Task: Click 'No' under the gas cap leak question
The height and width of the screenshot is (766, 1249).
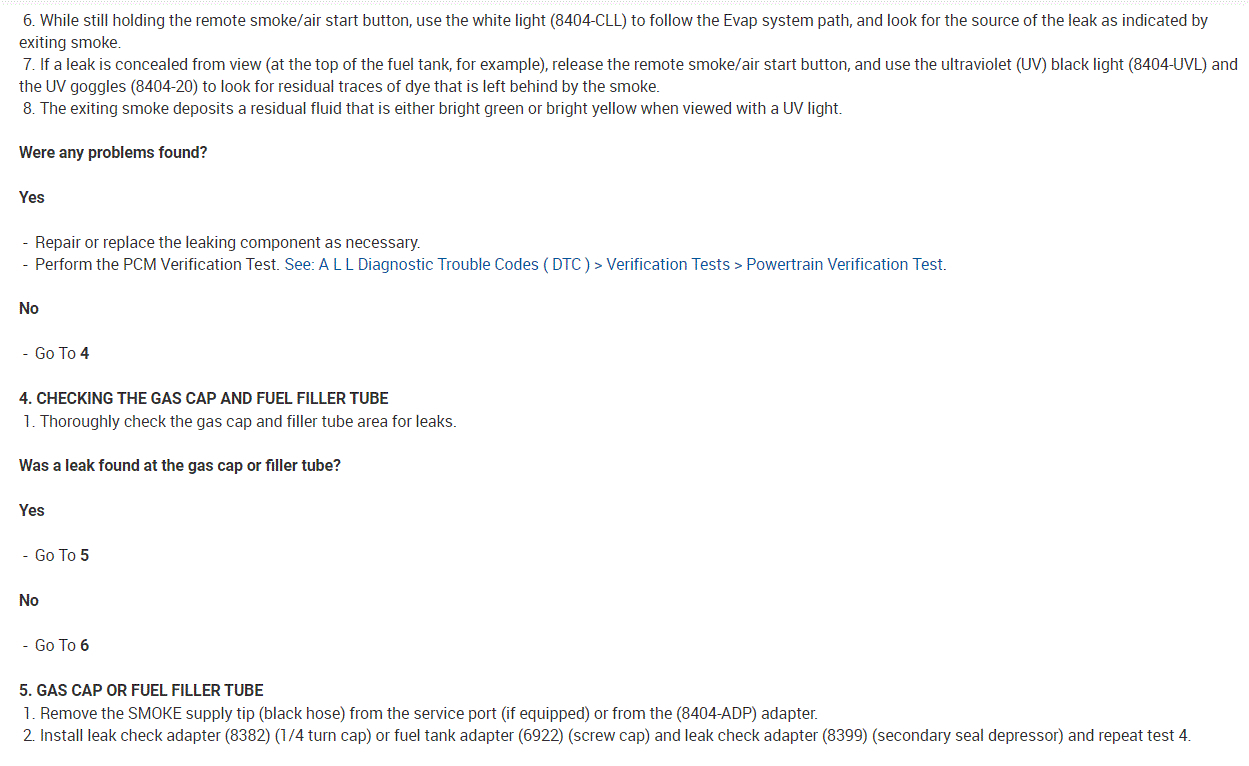Action: [x=29, y=600]
